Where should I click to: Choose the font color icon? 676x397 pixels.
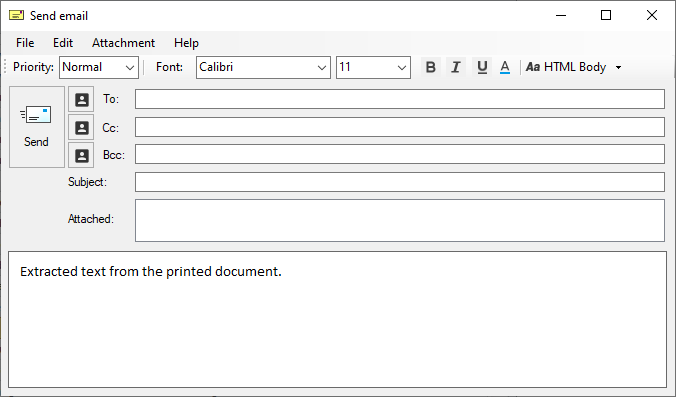(505, 67)
